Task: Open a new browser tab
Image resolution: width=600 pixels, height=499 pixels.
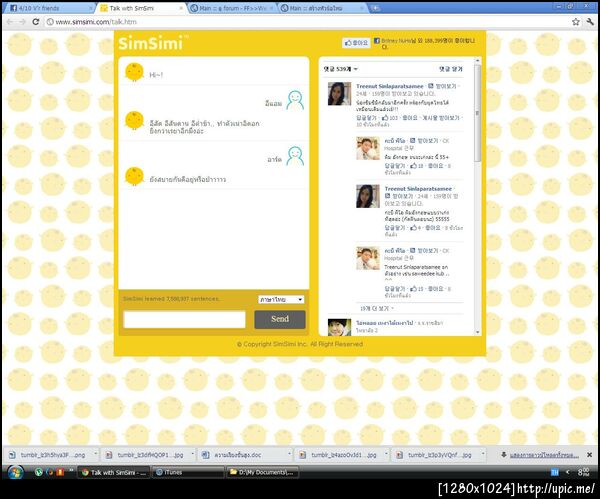Action: [x=375, y=8]
